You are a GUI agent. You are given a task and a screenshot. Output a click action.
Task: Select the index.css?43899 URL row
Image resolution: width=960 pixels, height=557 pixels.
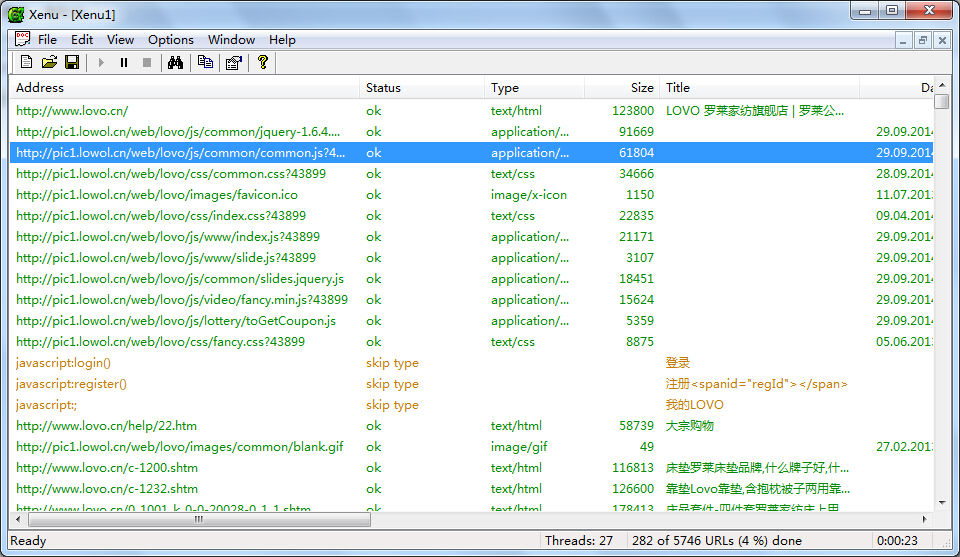coord(471,215)
